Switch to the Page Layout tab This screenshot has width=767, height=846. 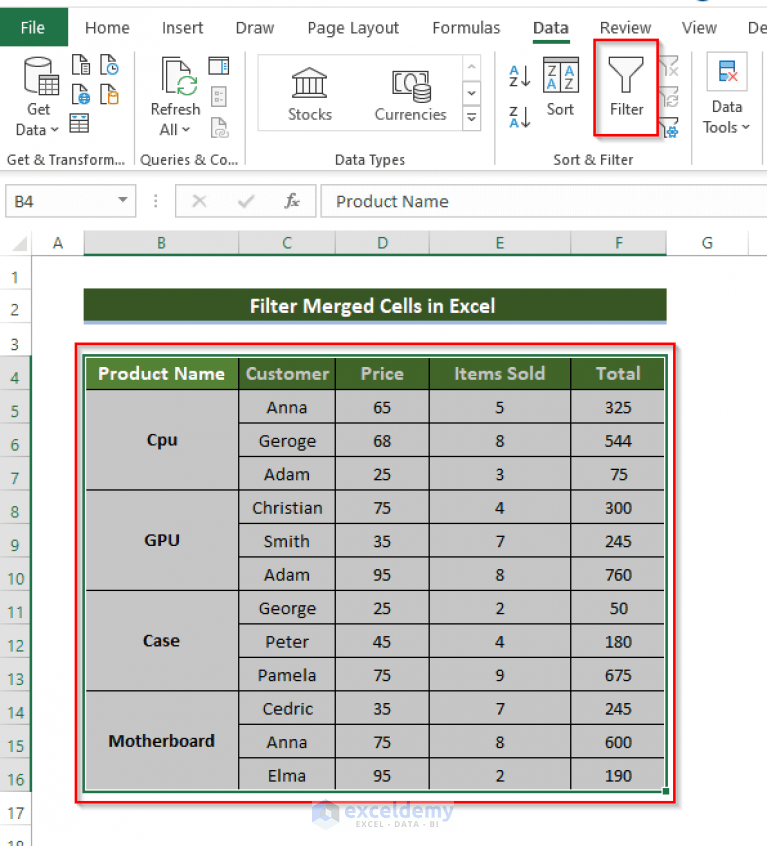click(x=353, y=28)
